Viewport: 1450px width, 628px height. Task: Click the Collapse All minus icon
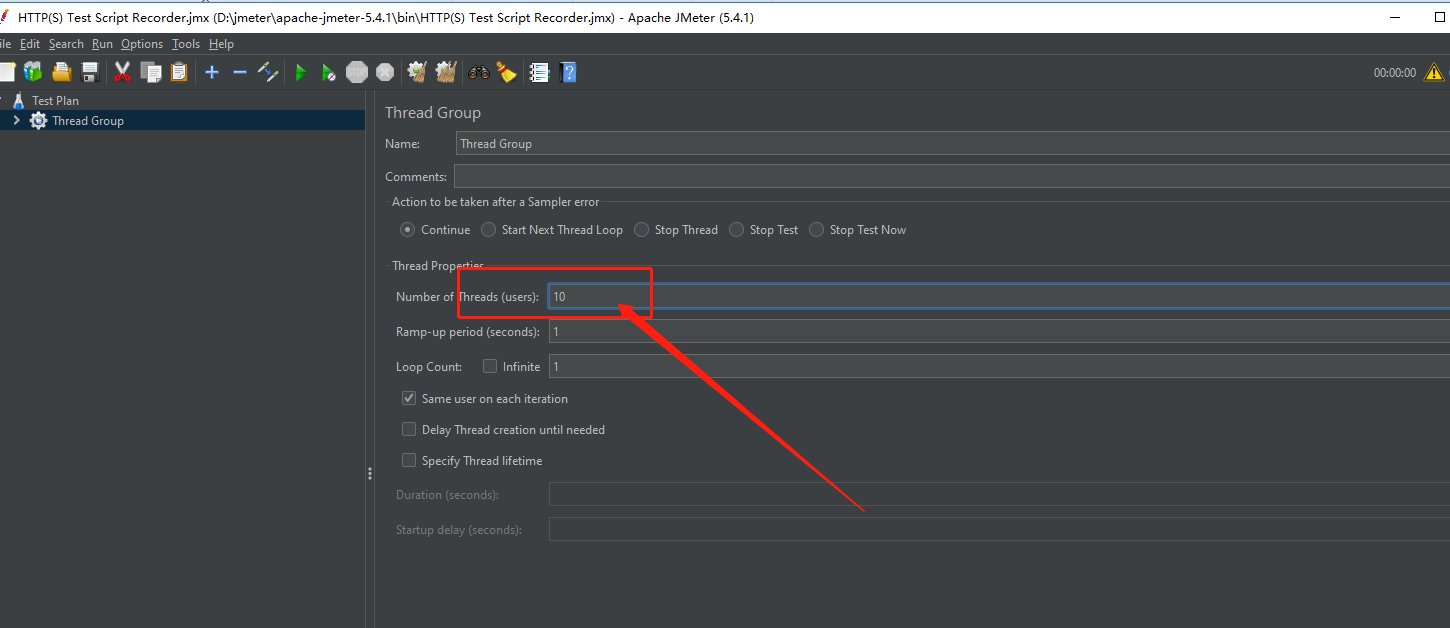240,72
